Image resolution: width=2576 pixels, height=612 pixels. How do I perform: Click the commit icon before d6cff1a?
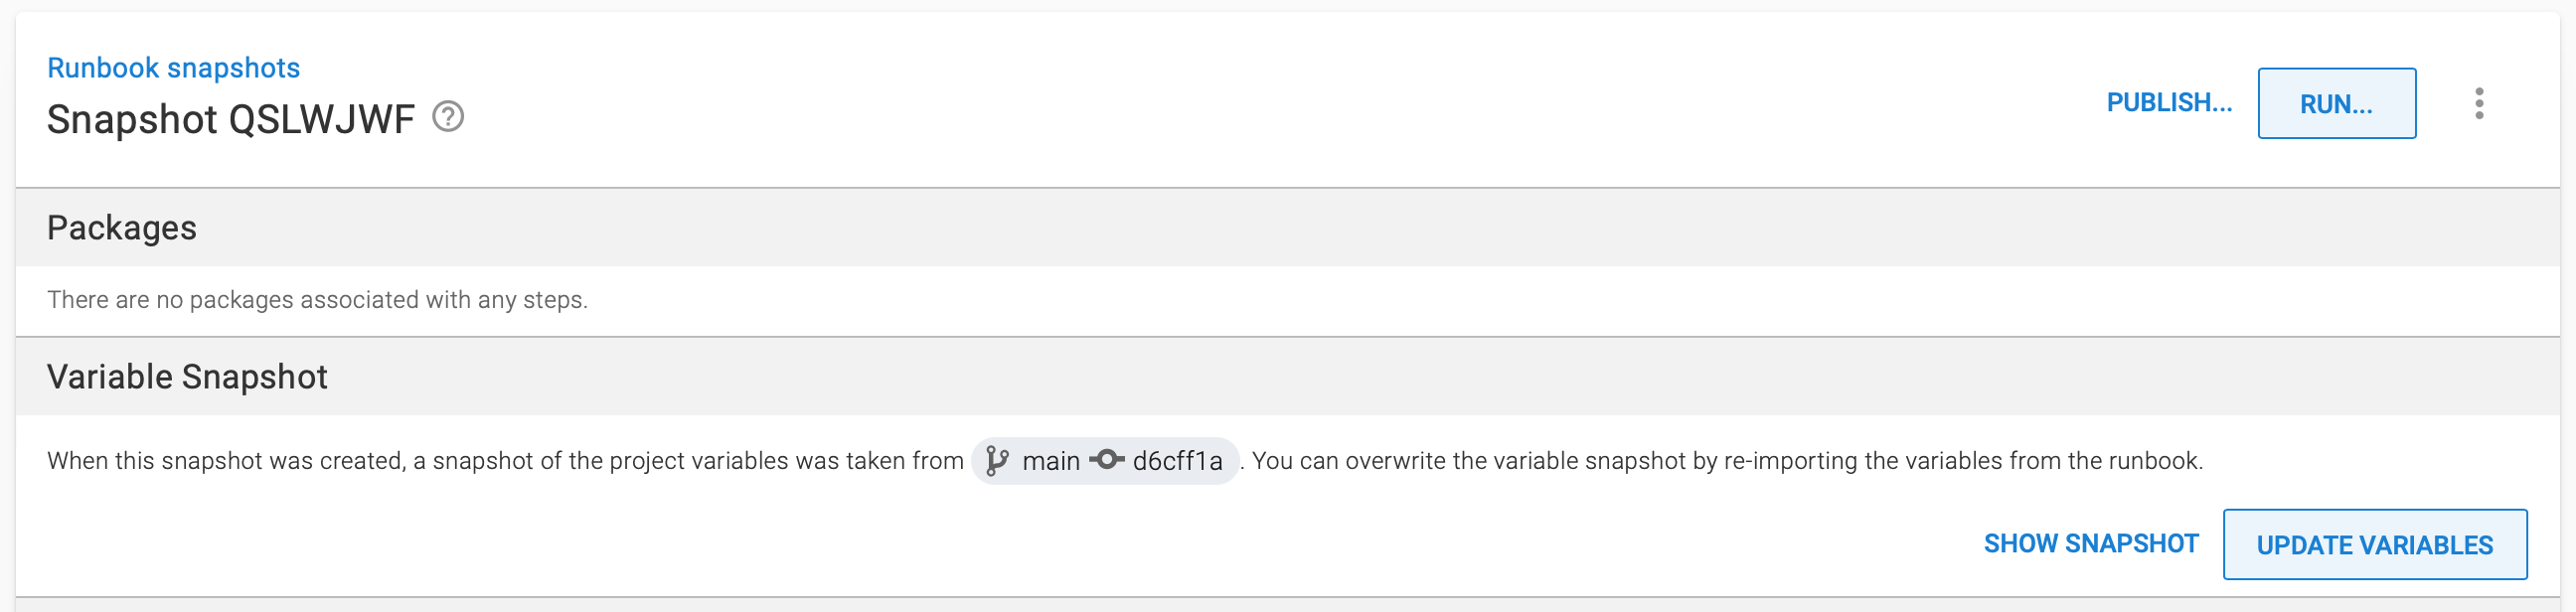point(1108,460)
